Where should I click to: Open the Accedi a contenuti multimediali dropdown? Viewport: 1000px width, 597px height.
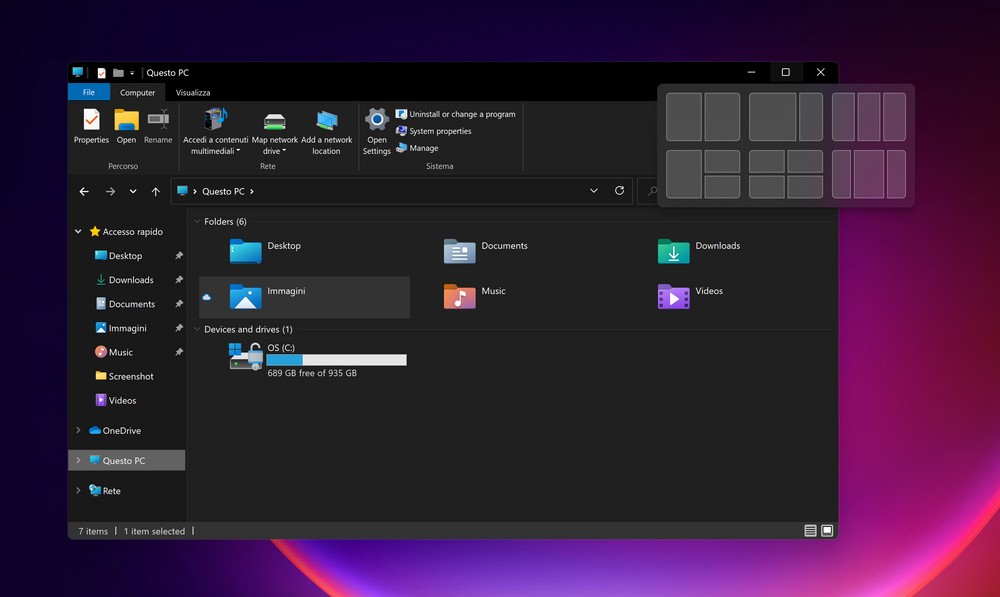238,152
